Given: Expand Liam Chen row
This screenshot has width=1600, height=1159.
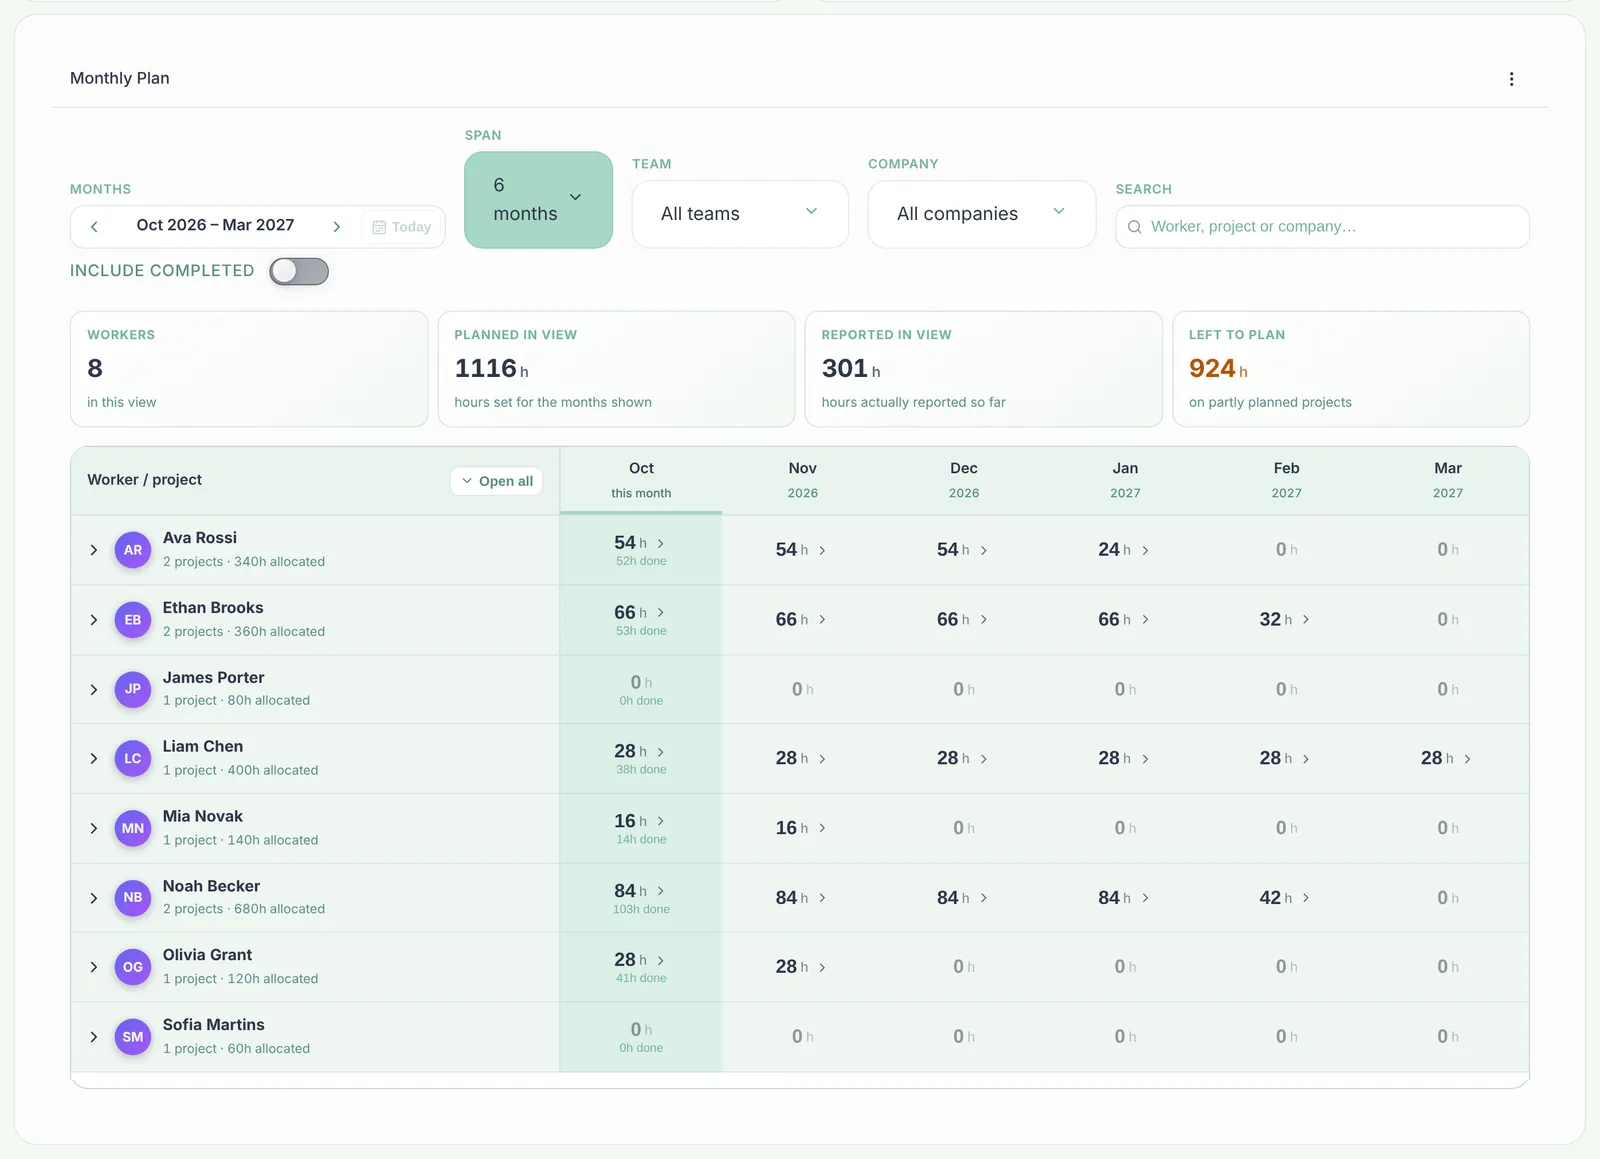Looking at the screenshot, I should (94, 759).
